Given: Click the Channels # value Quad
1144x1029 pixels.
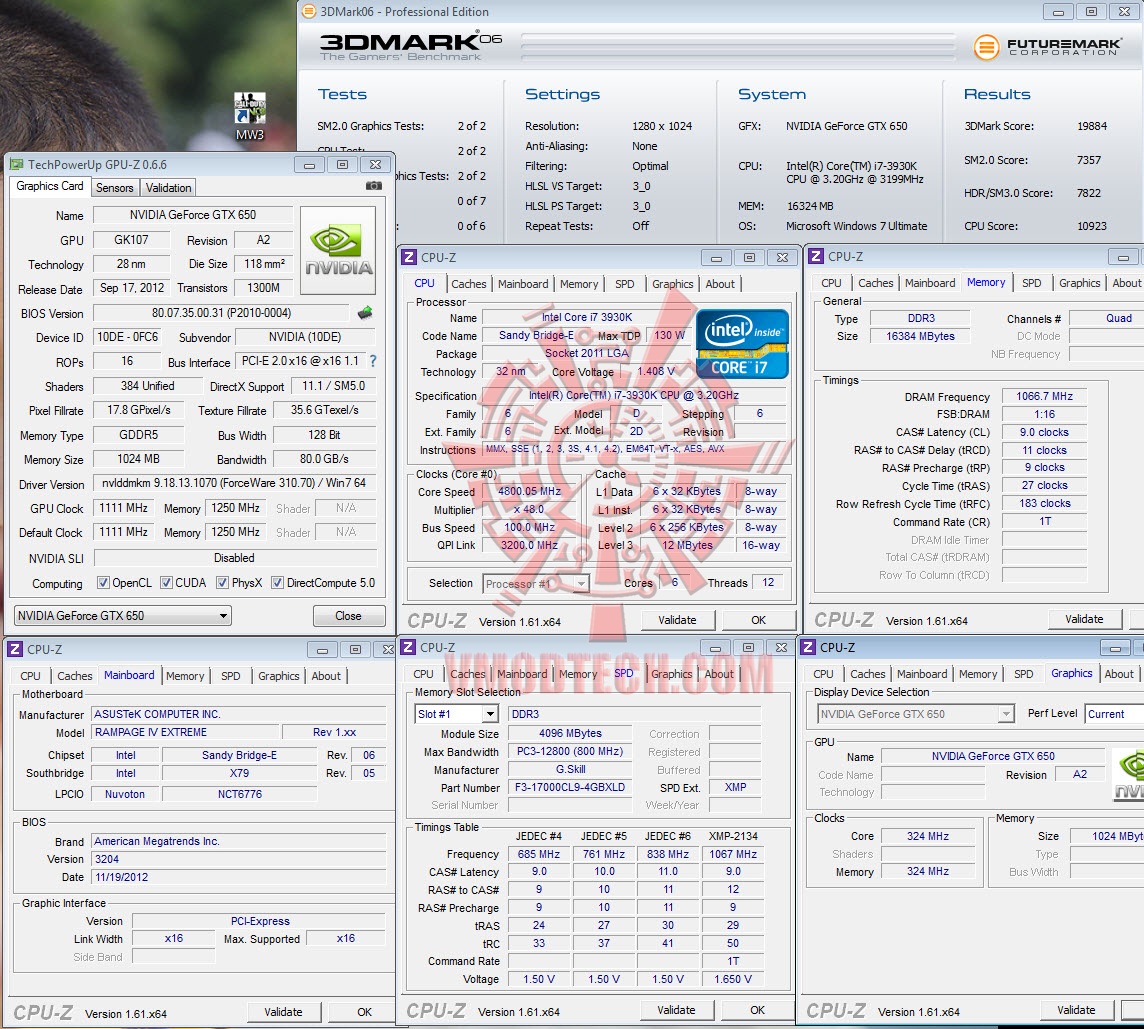Looking at the screenshot, I should 1106,318.
